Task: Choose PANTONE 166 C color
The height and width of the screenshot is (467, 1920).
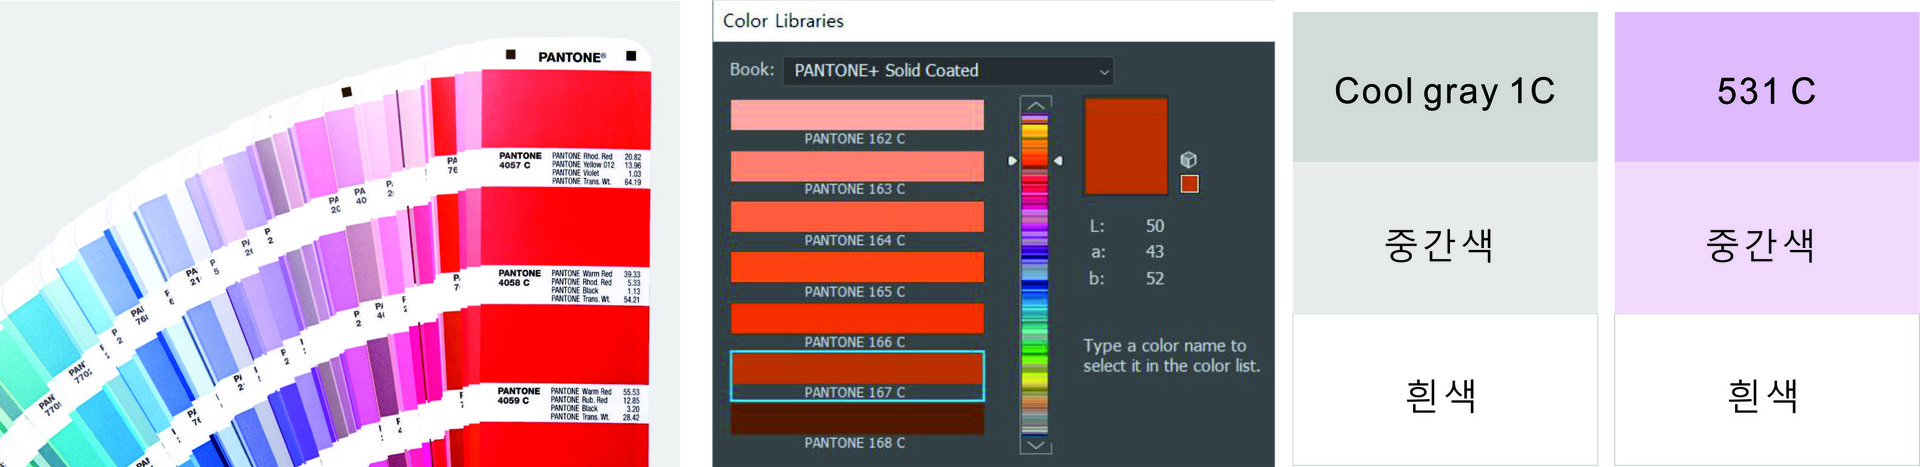Action: tap(857, 318)
